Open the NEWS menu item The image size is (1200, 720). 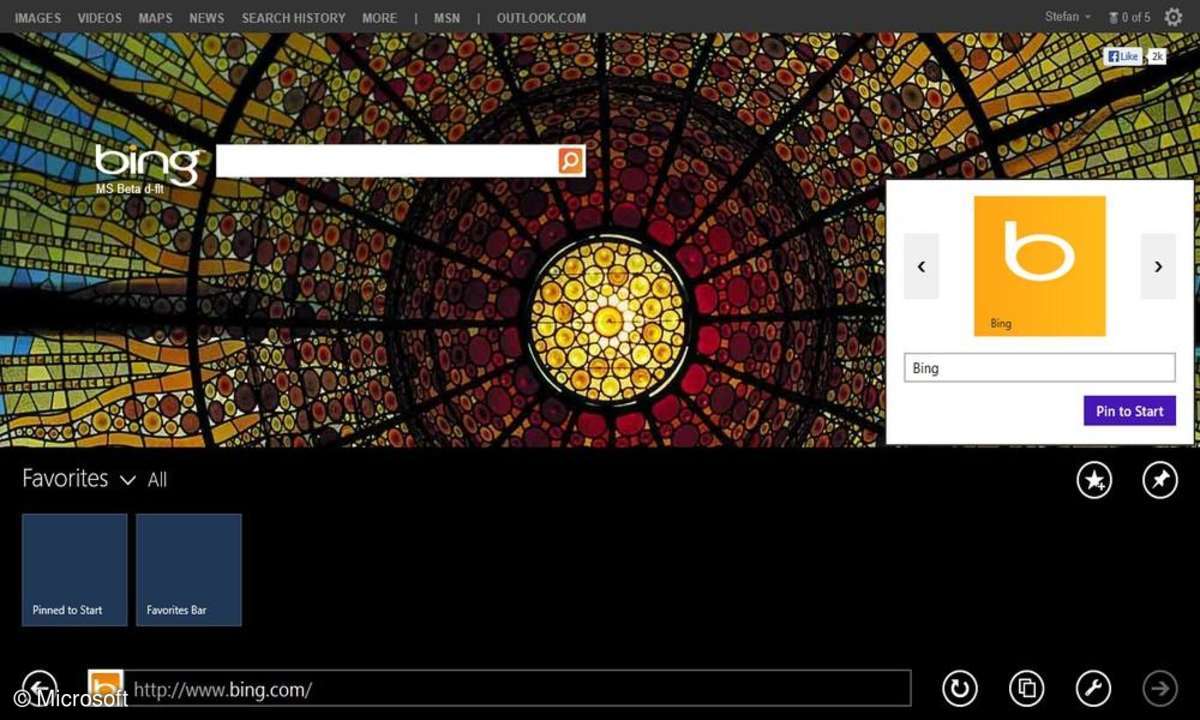(207, 18)
